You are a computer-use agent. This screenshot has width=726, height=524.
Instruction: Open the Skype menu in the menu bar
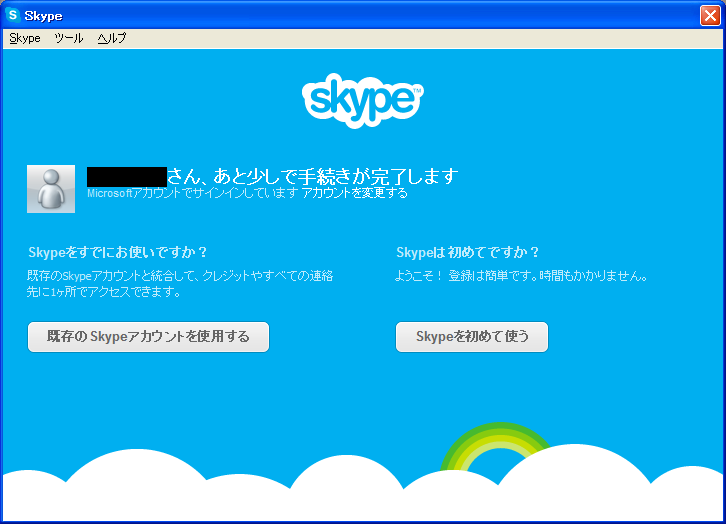pos(25,38)
